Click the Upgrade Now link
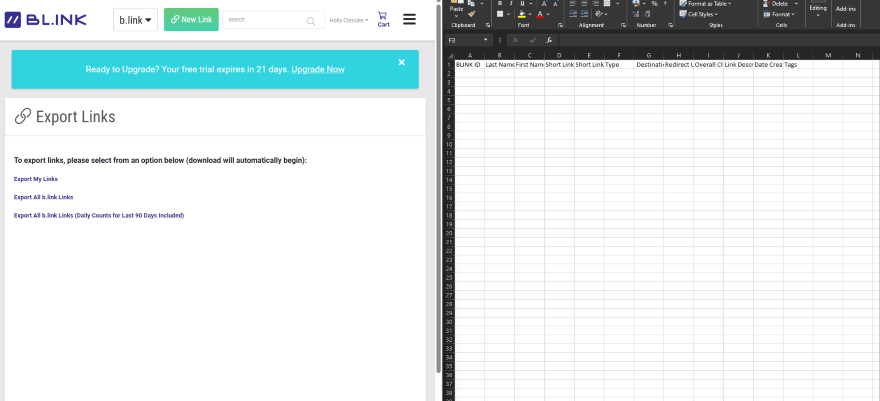 click(x=318, y=69)
